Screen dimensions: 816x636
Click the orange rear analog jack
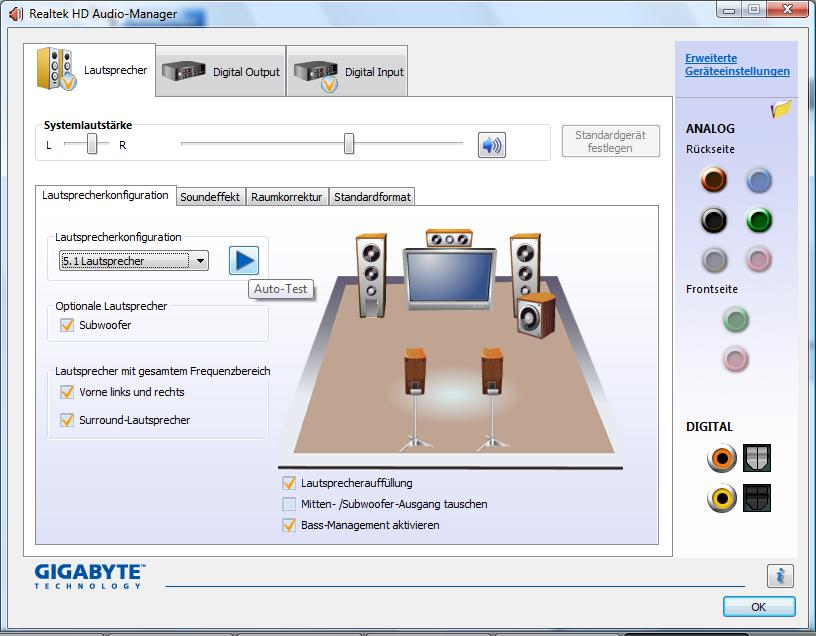point(713,180)
